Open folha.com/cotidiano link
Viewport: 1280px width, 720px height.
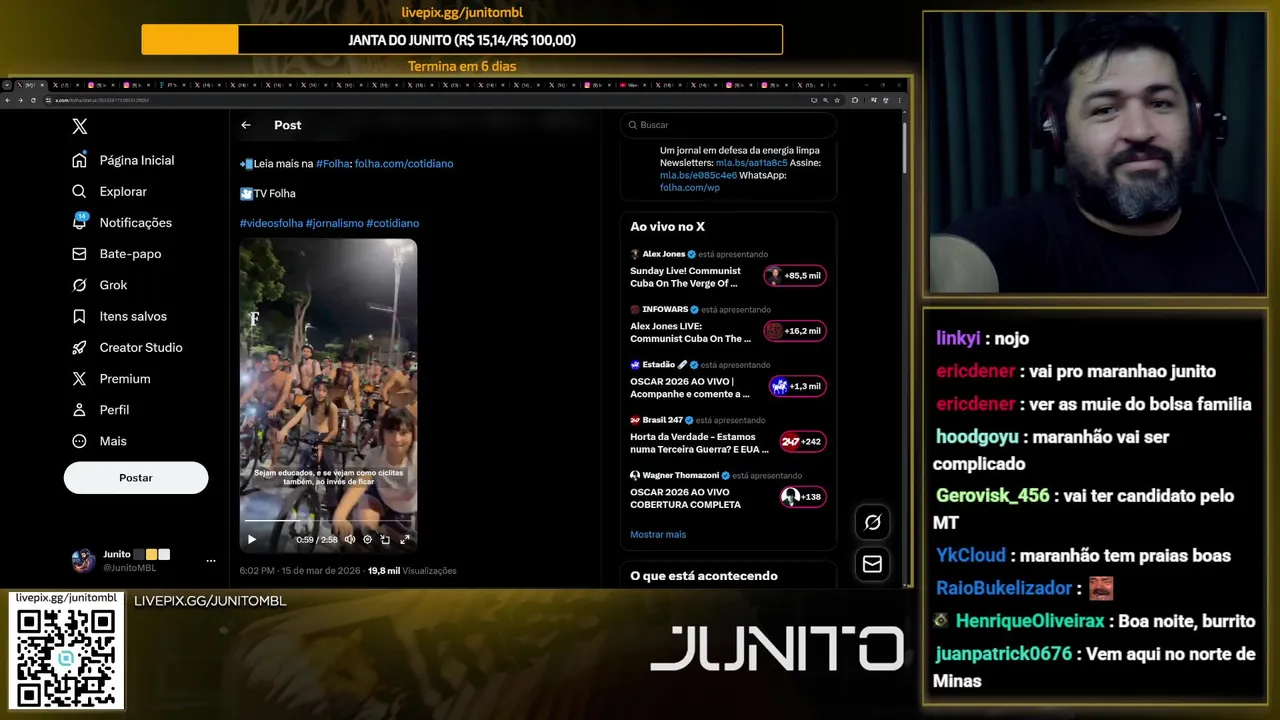[x=404, y=163]
